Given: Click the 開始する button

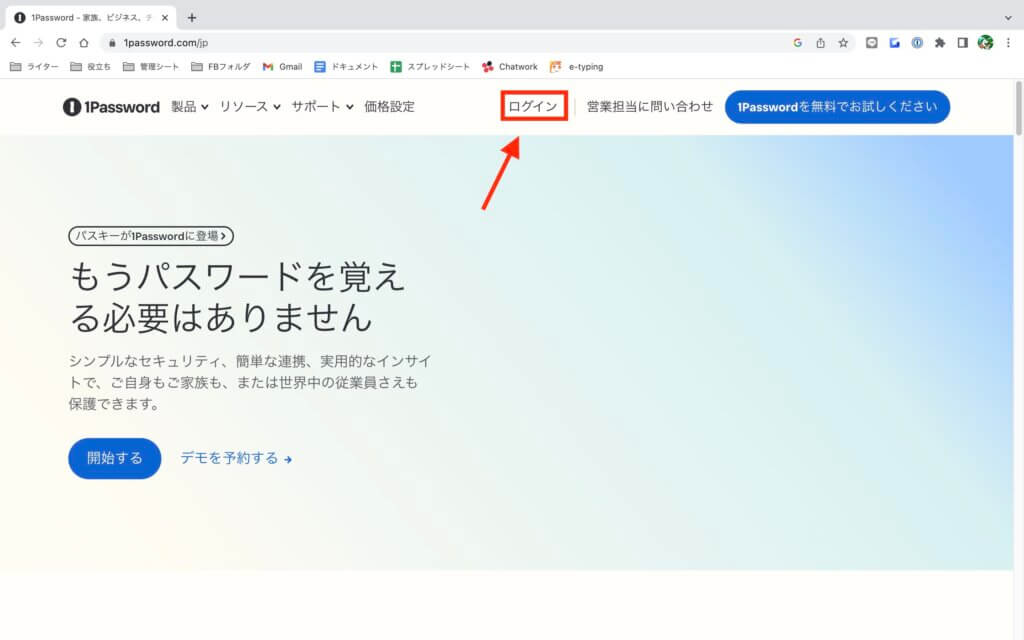Looking at the screenshot, I should pyautogui.click(x=114, y=458).
